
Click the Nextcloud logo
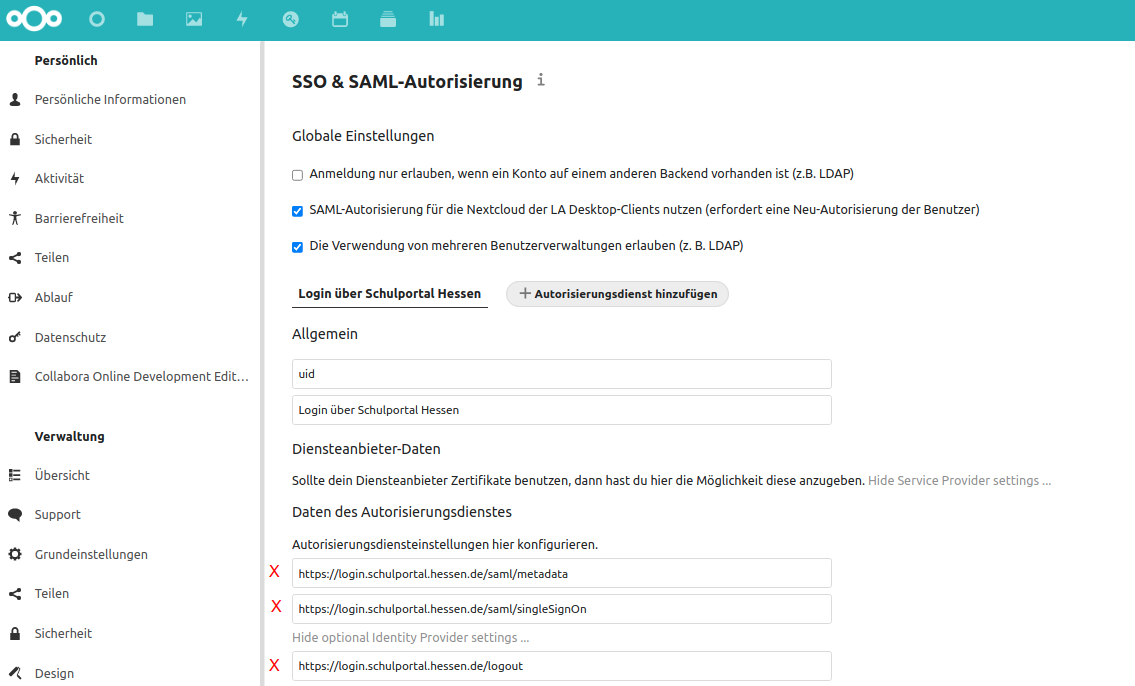pos(34,19)
